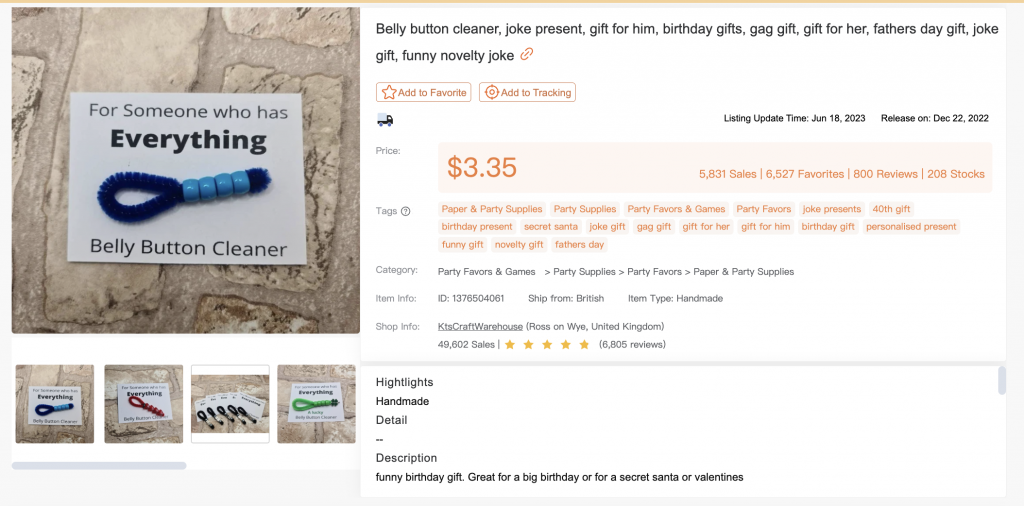Choose the thumbnail with four black cleaners
The width and height of the screenshot is (1024, 506).
(x=230, y=404)
